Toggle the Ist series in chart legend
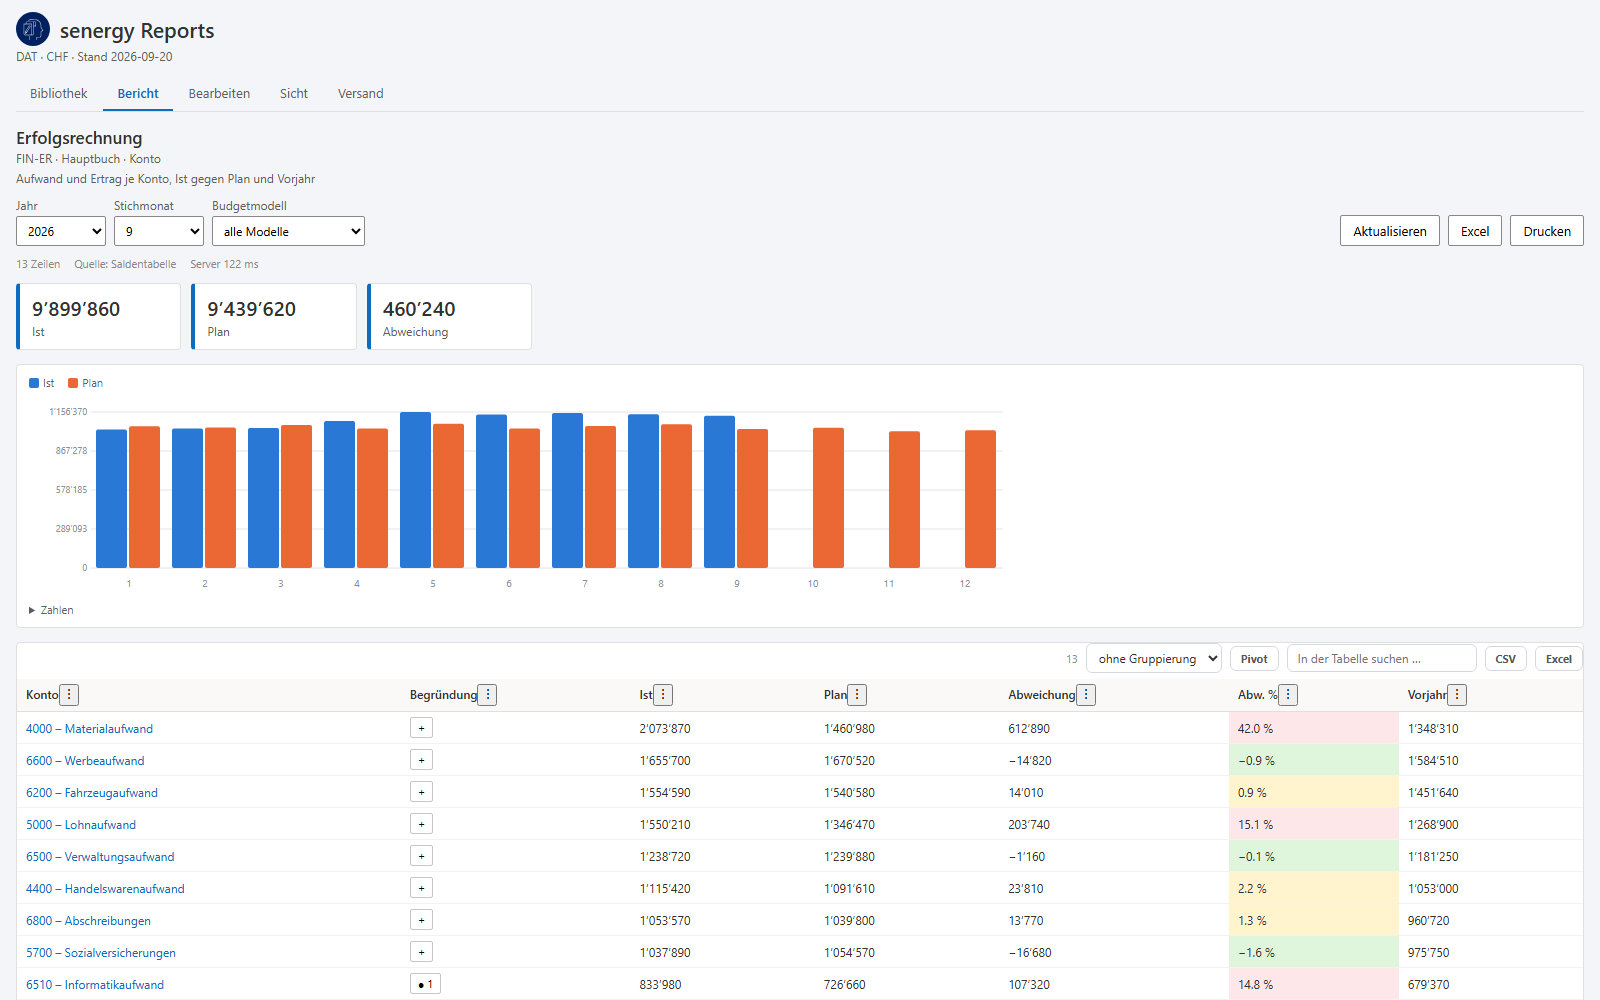Image resolution: width=1600 pixels, height=1000 pixels. (41, 383)
